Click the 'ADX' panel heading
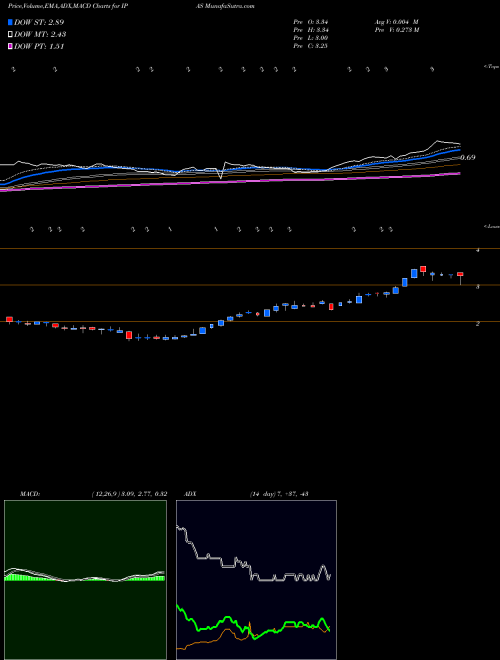500x660 pixels. (190, 494)
